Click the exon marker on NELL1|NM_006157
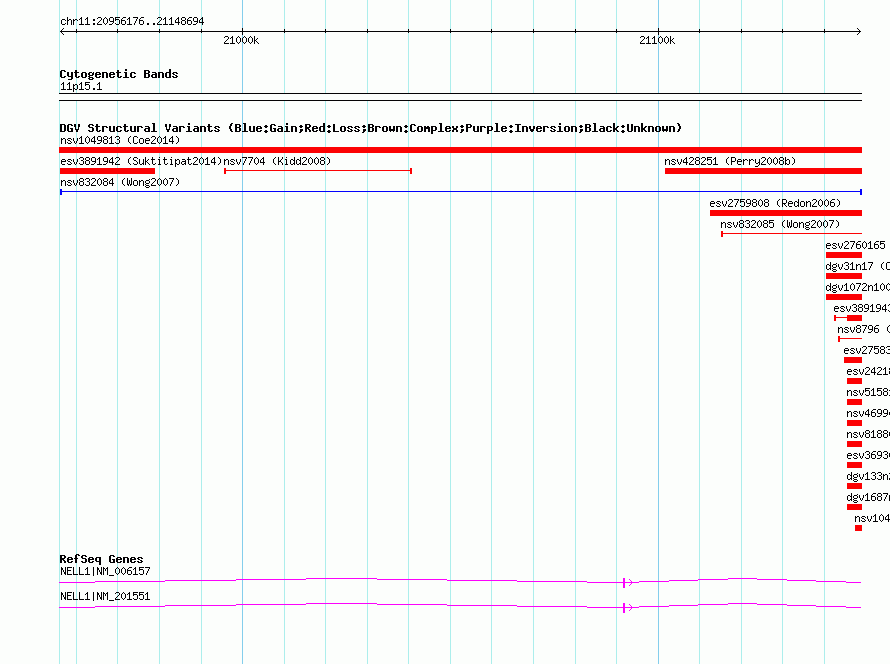 point(625,582)
